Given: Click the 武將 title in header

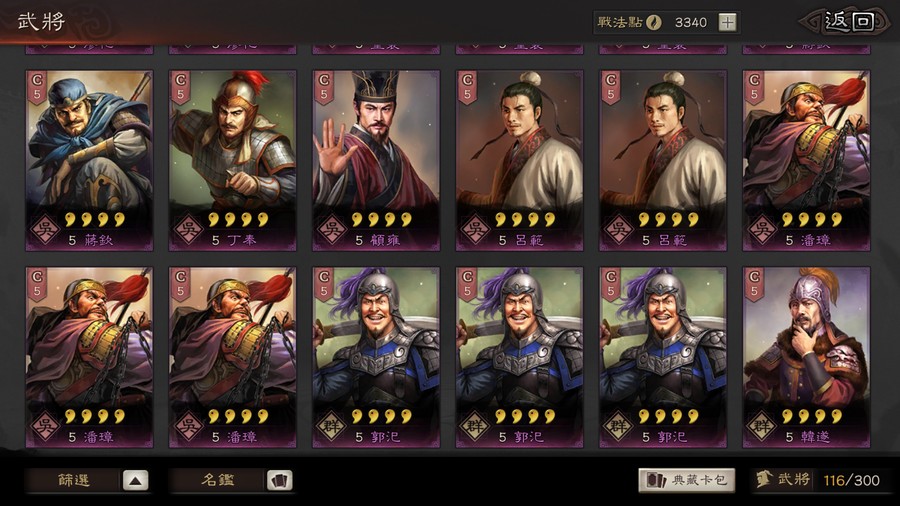Looking at the screenshot, I should [x=41, y=22].
